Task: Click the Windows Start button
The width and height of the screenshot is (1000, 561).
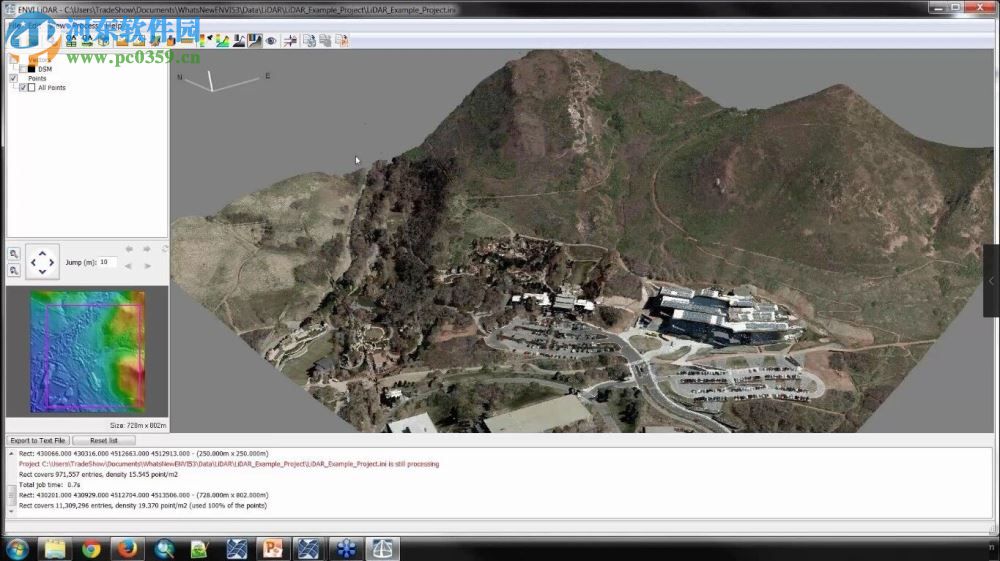Action: point(17,549)
